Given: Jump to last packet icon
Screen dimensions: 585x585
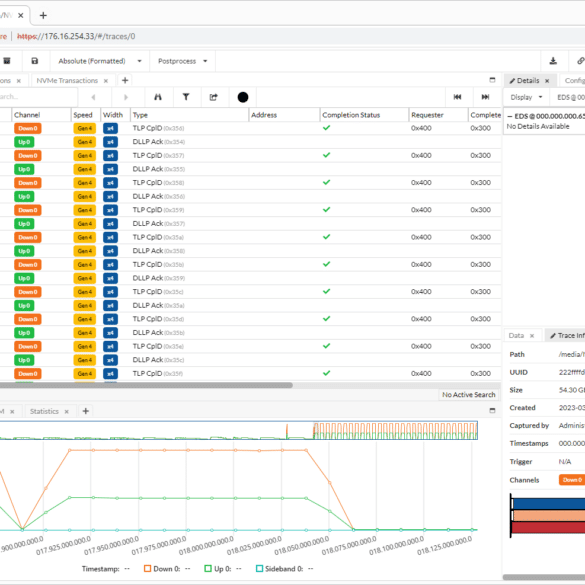Looking at the screenshot, I should pyautogui.click(x=485, y=97).
